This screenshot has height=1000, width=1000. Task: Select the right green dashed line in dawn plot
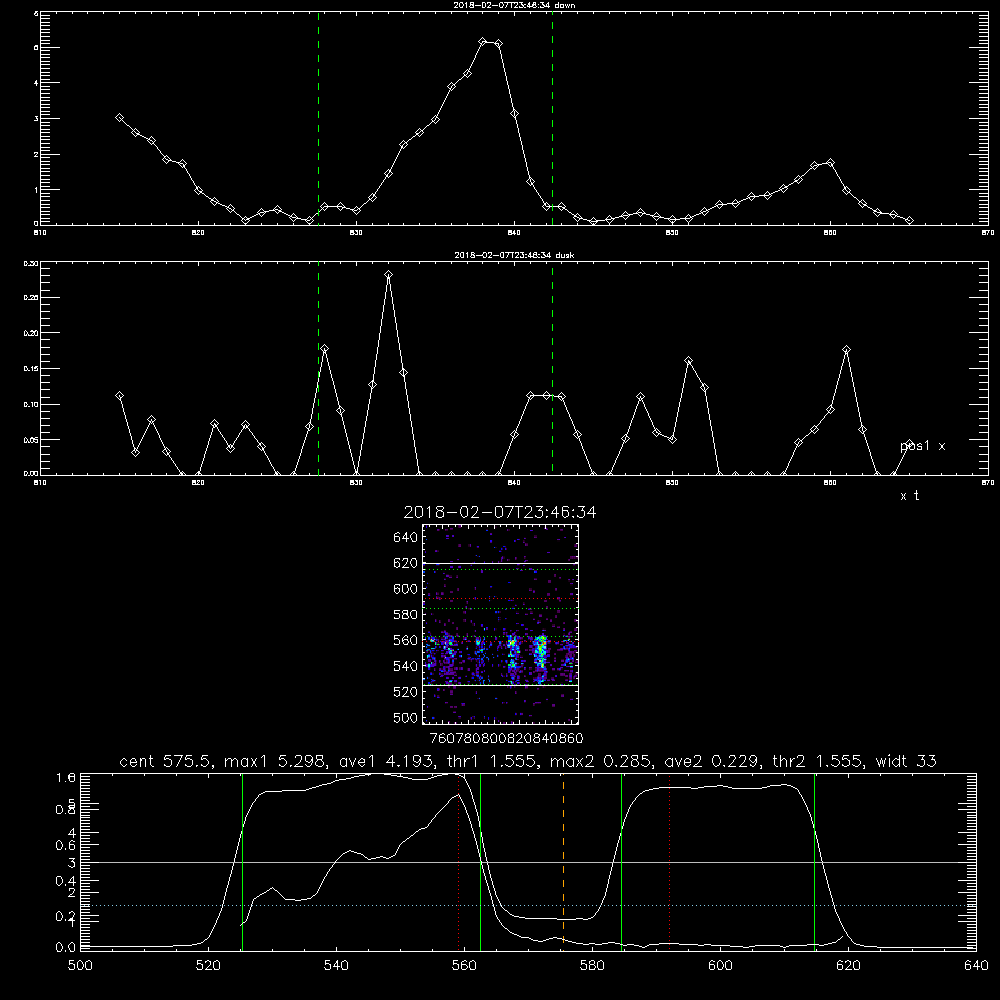552,119
